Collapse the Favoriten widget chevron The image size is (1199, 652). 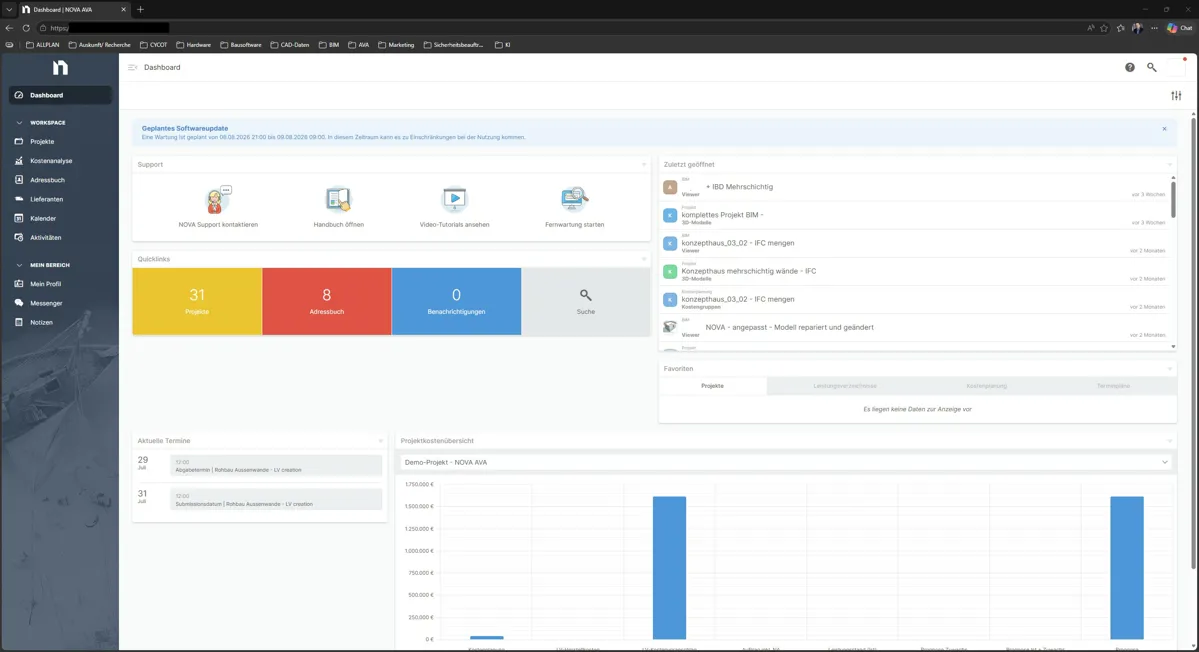1169,368
